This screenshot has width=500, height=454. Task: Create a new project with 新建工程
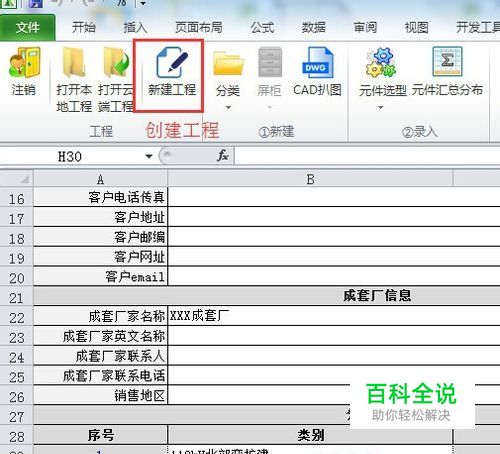(172, 72)
